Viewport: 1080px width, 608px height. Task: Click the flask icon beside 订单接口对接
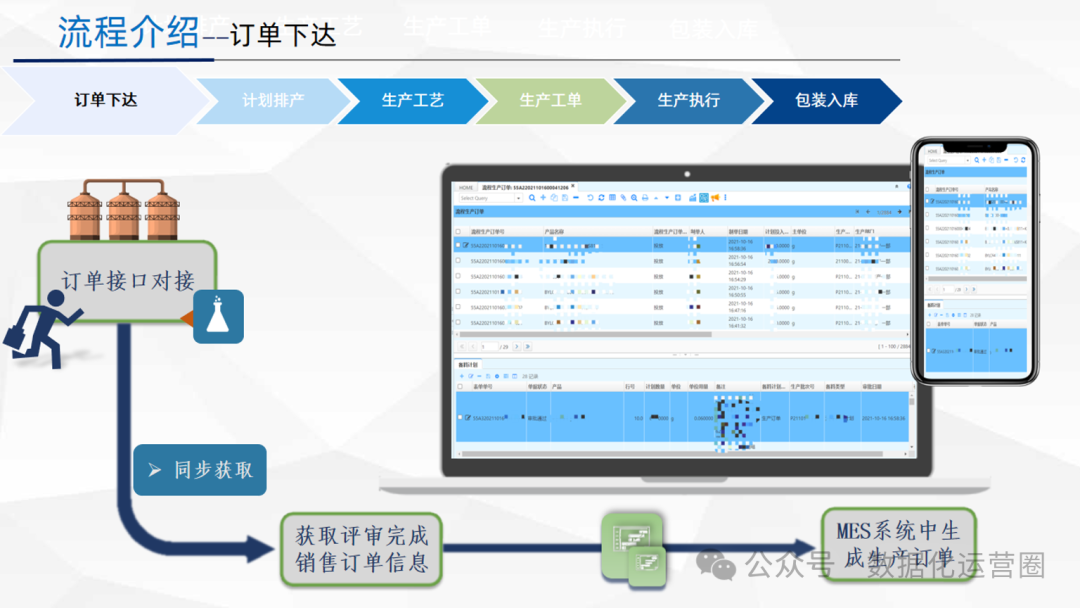(x=218, y=317)
